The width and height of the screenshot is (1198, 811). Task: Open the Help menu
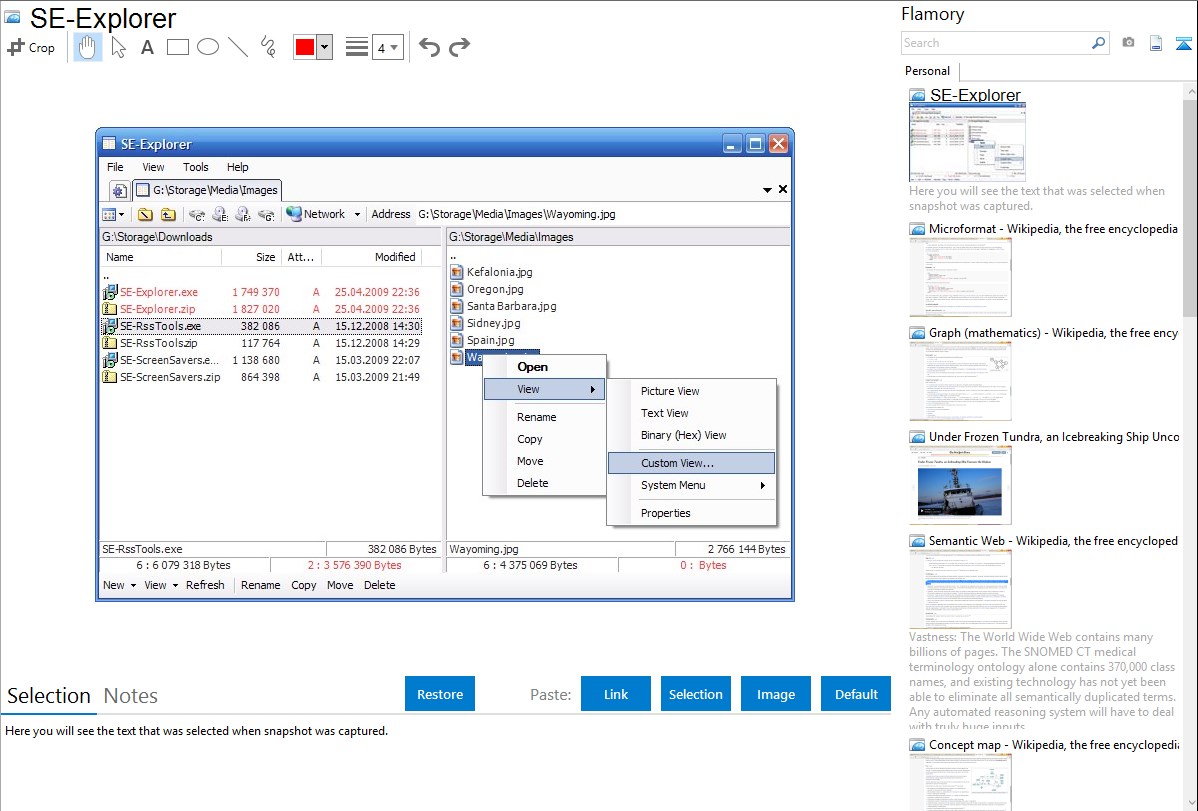click(238, 167)
